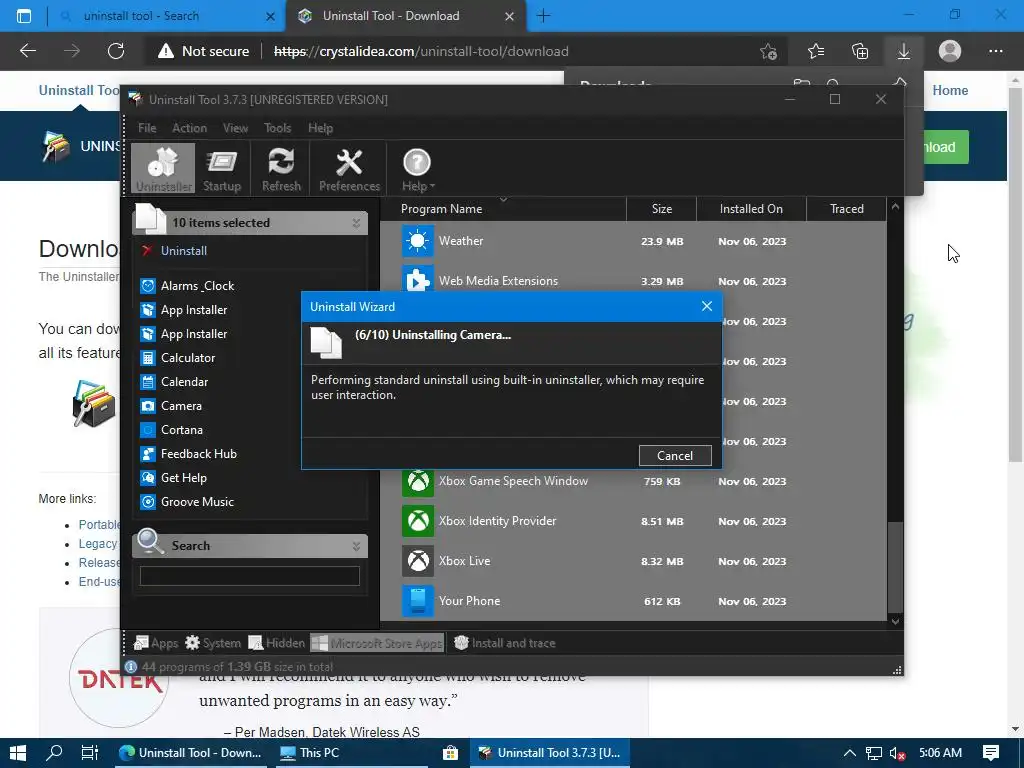
Task: Open the notification center icon
Action: coord(991,753)
